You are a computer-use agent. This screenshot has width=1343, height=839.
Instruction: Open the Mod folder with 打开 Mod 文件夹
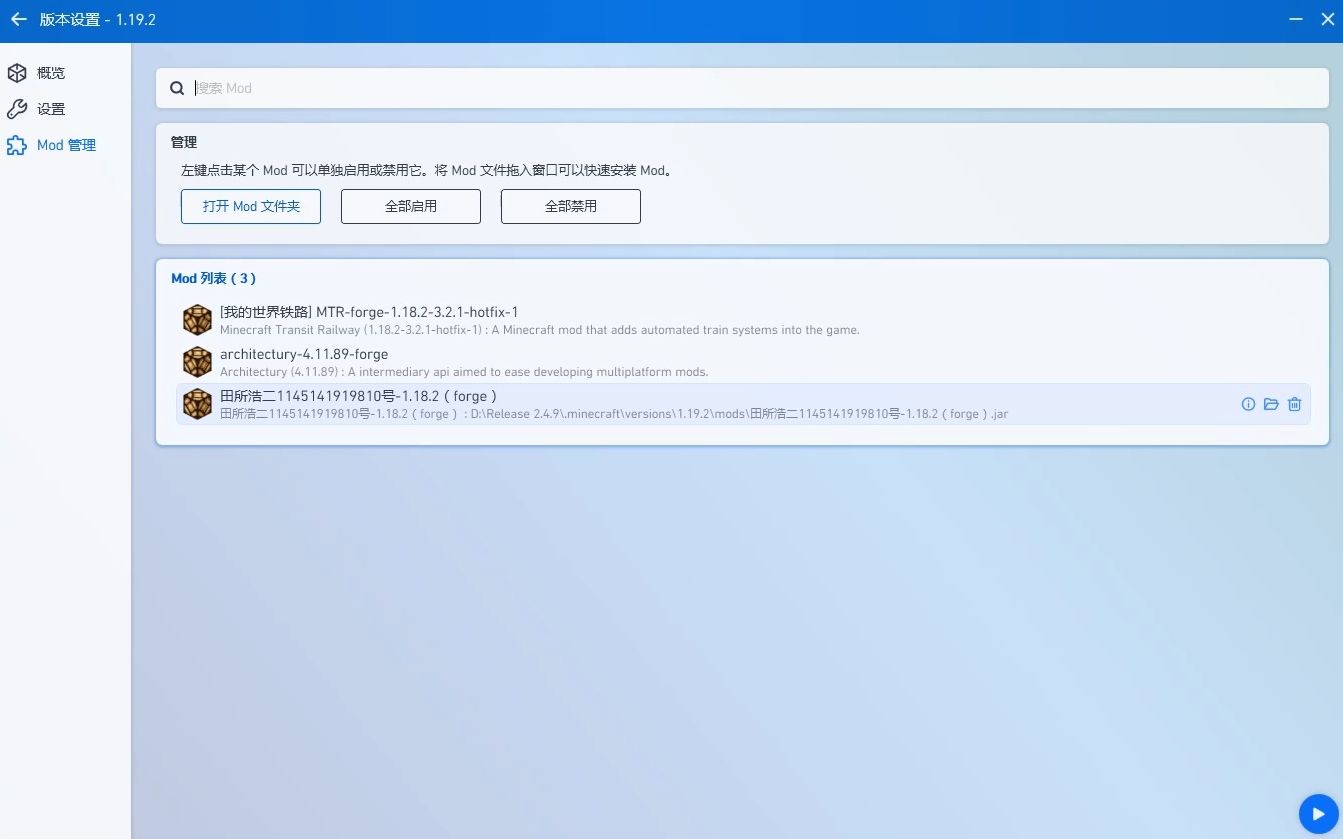(x=251, y=206)
